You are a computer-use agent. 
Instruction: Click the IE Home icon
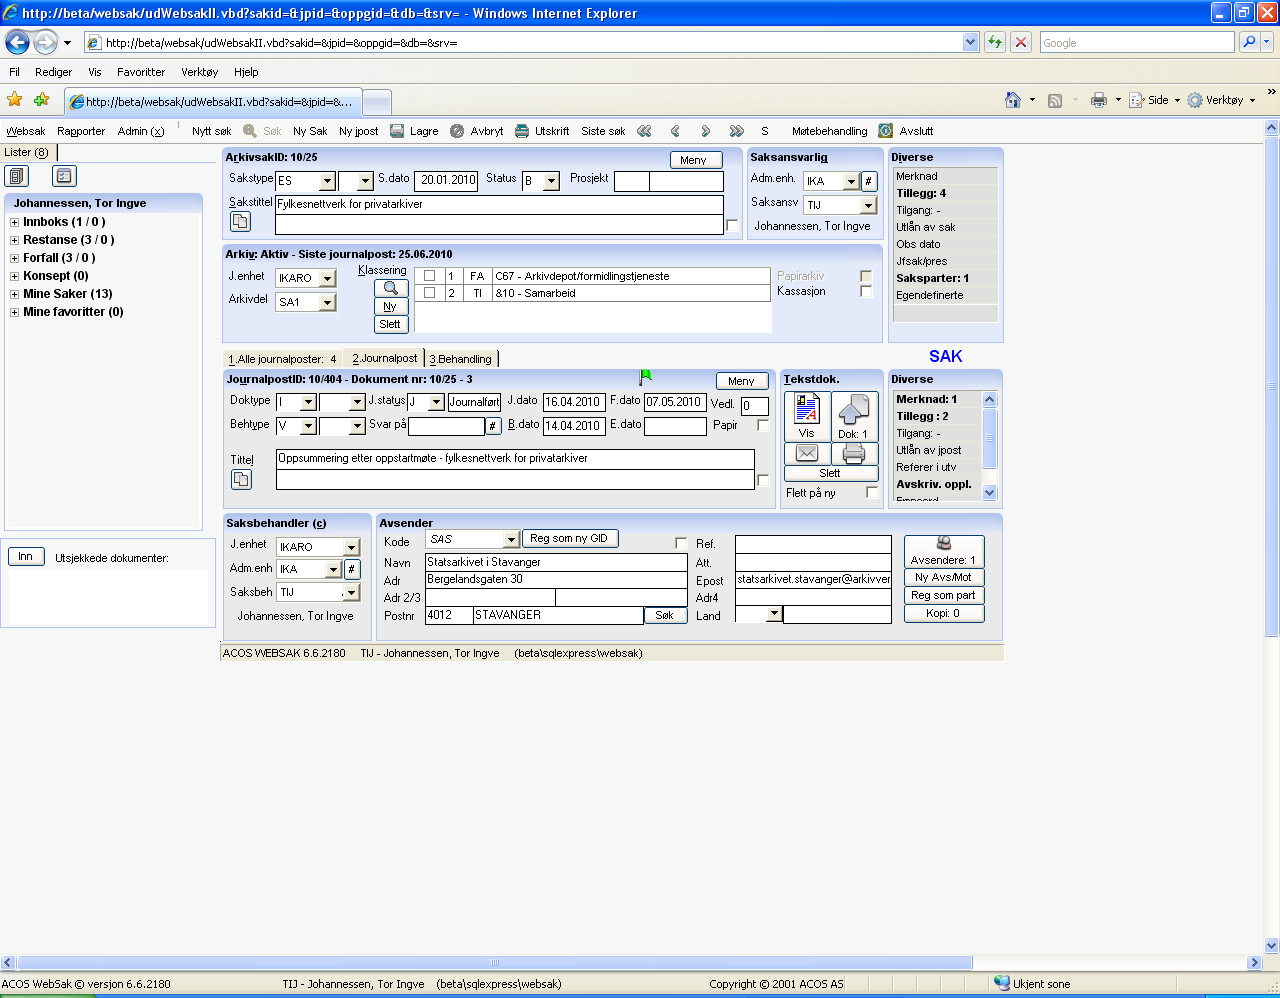1013,100
